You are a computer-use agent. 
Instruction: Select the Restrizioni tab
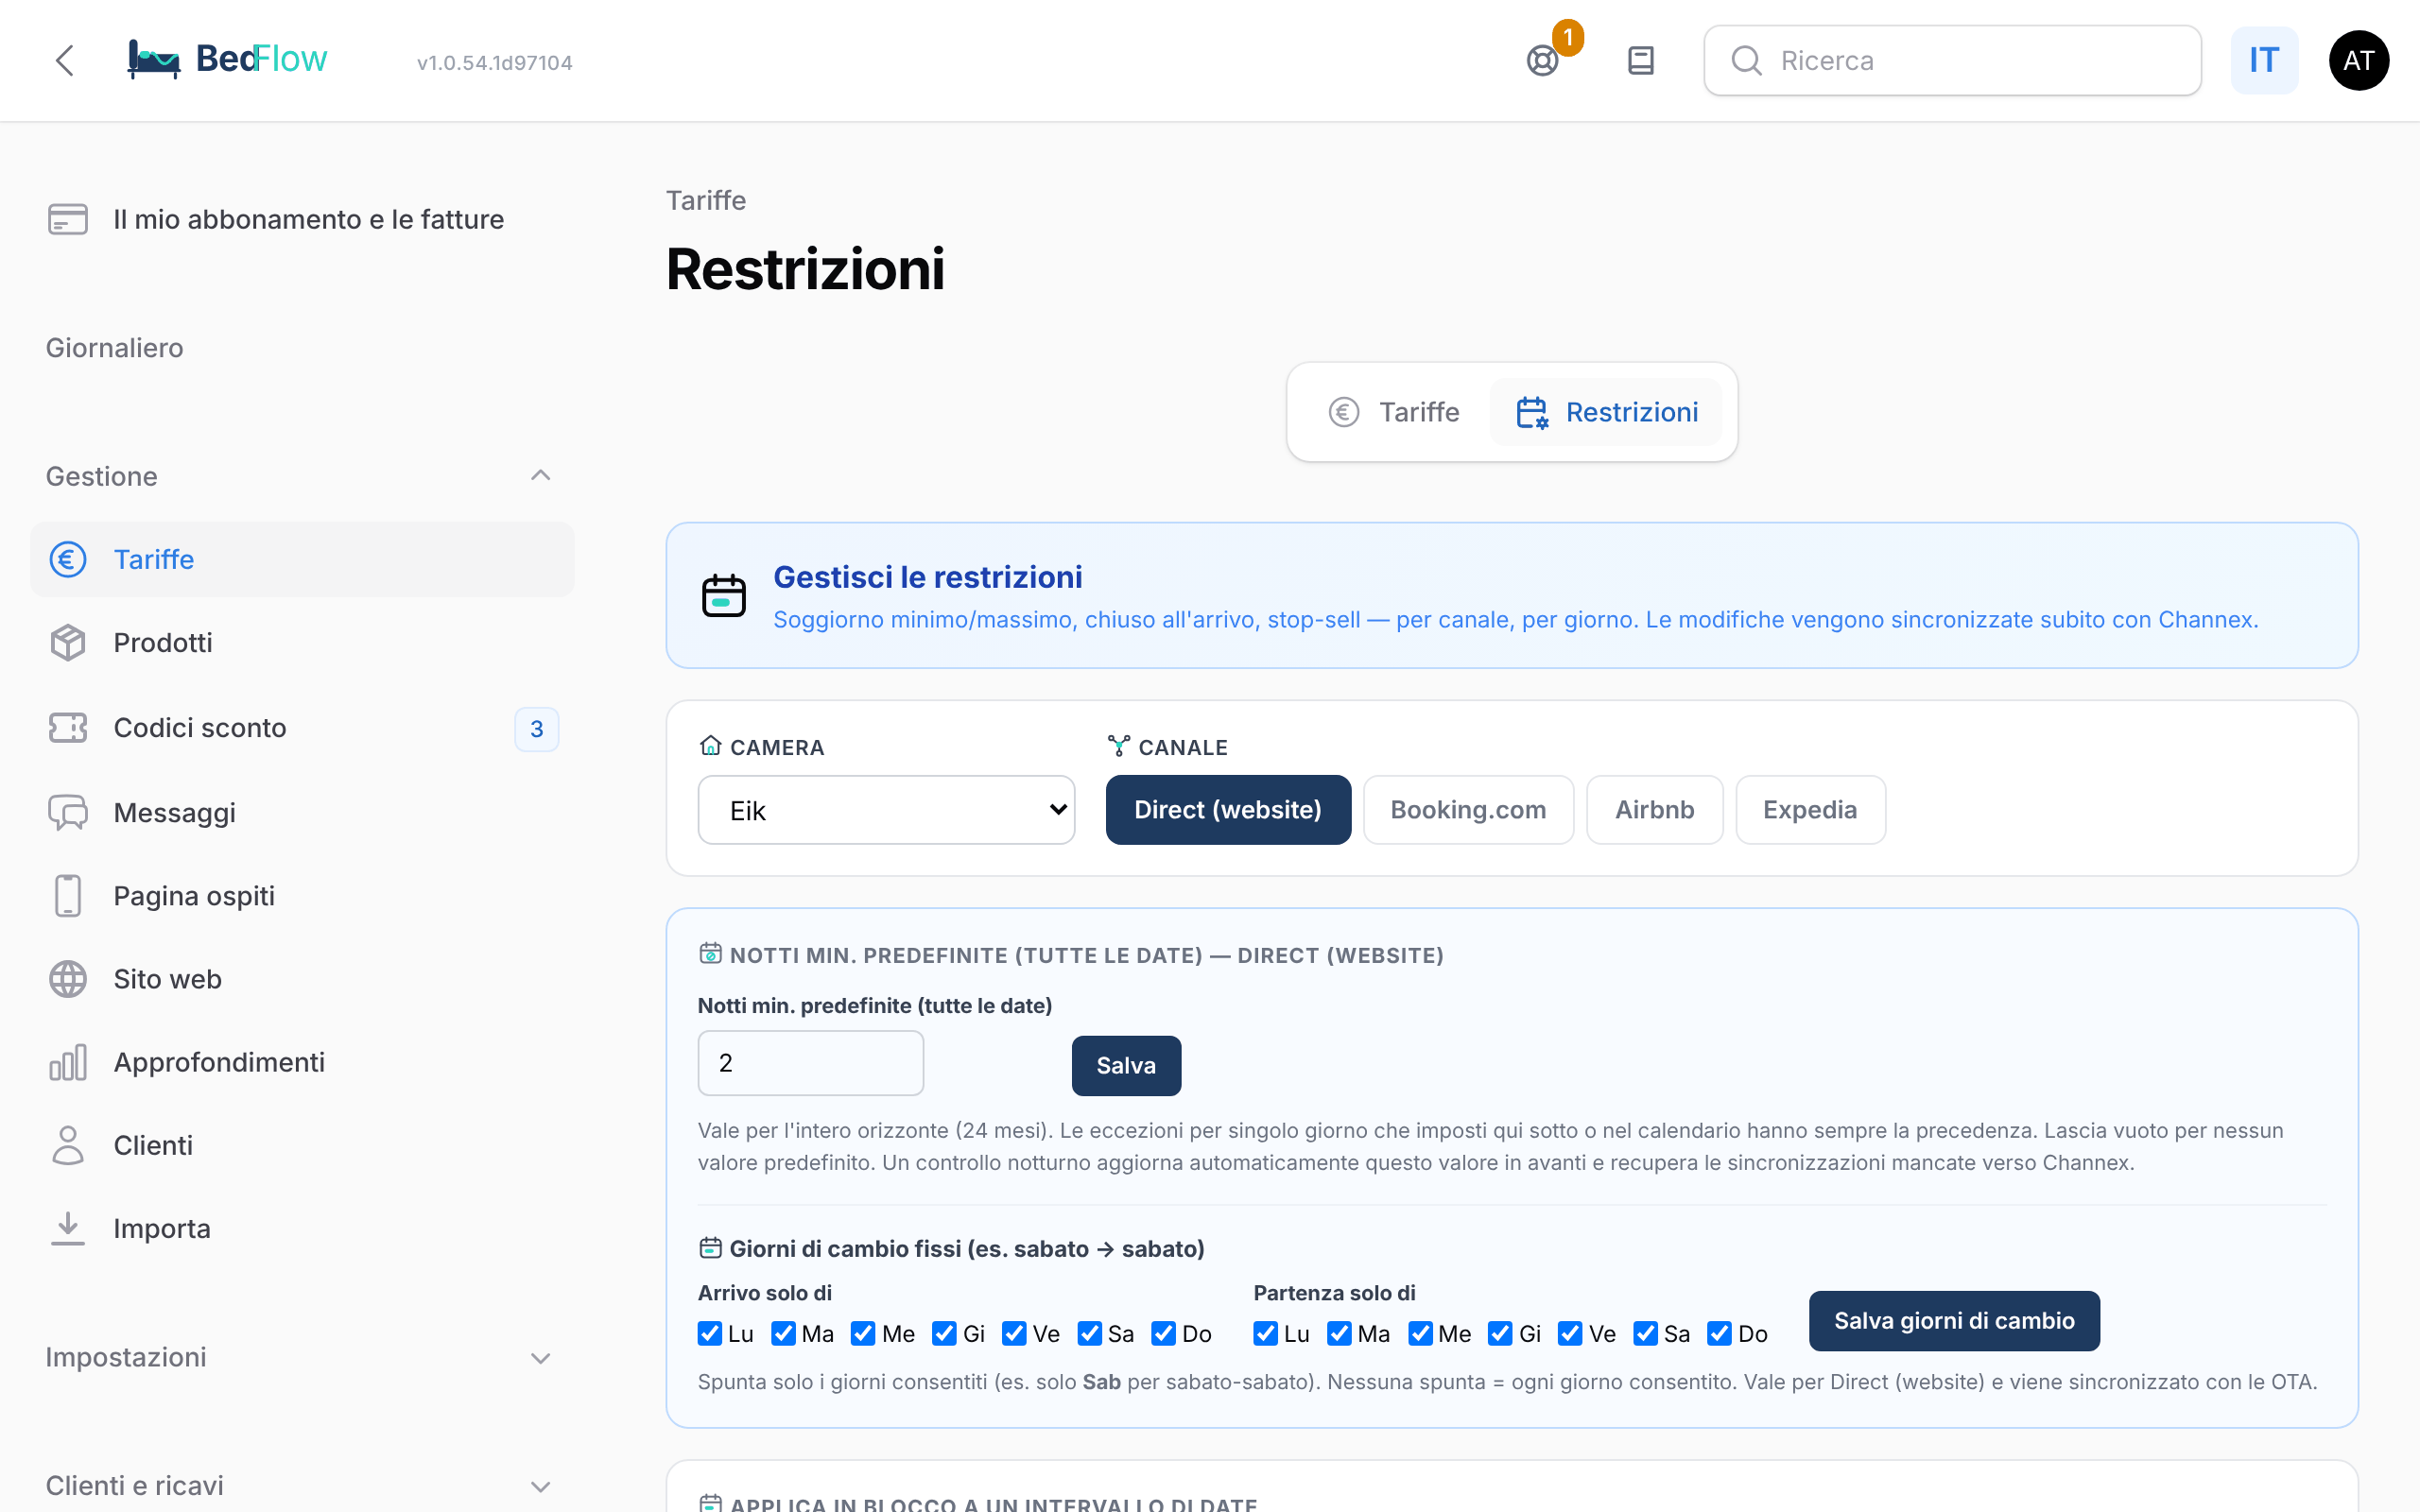click(1607, 412)
